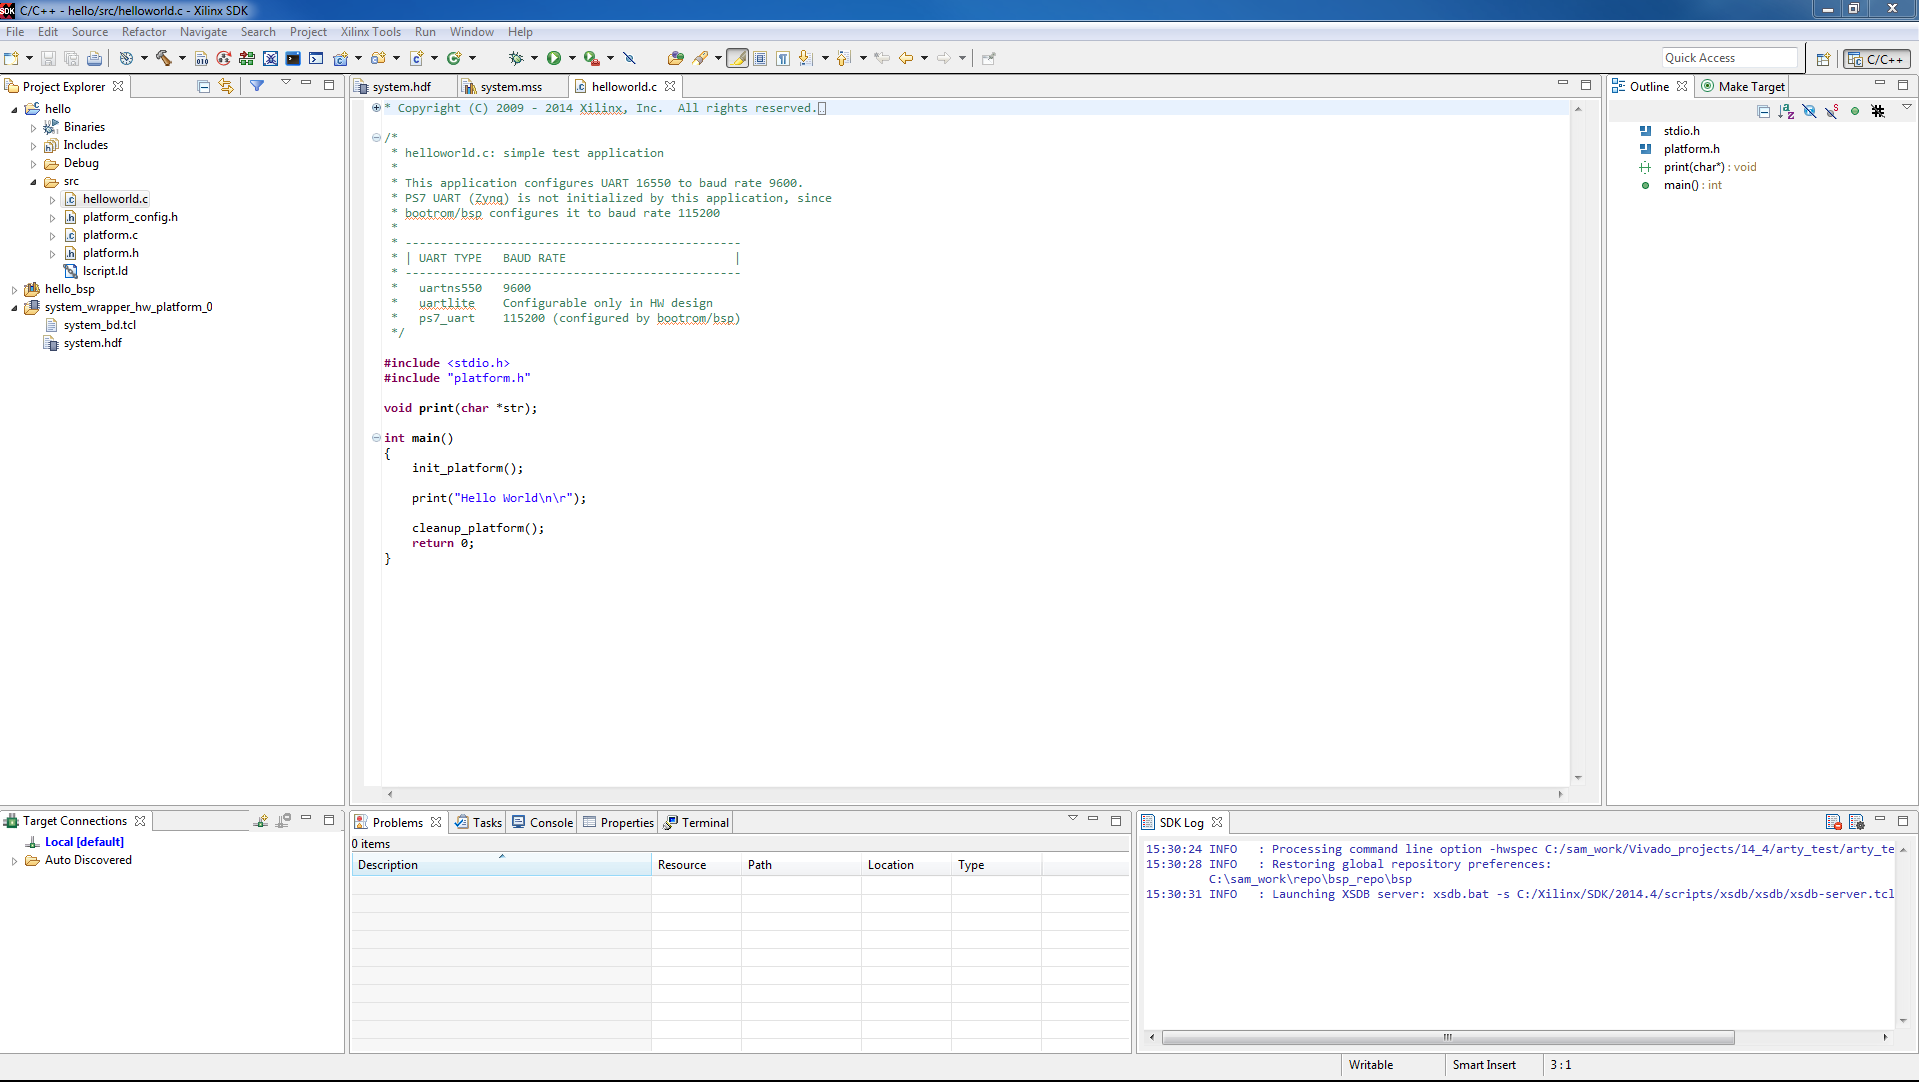The image size is (1919, 1082).
Task: Open platform_config.h in Project Explorer
Action: [130, 217]
